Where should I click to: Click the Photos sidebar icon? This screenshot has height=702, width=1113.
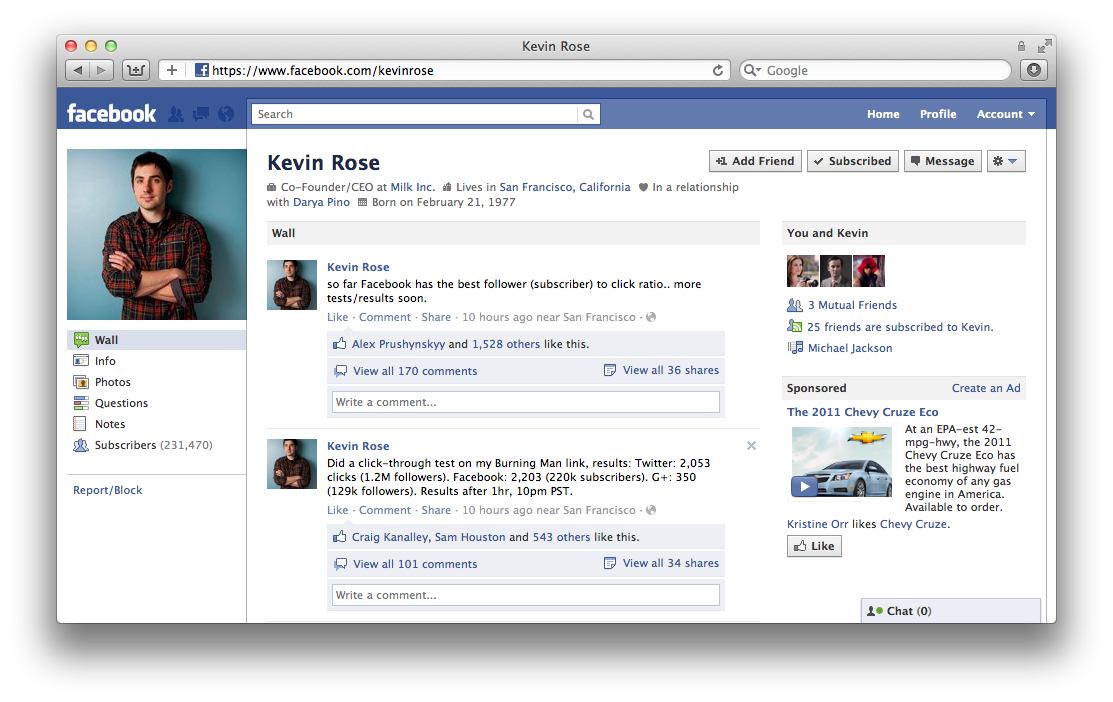[x=81, y=382]
